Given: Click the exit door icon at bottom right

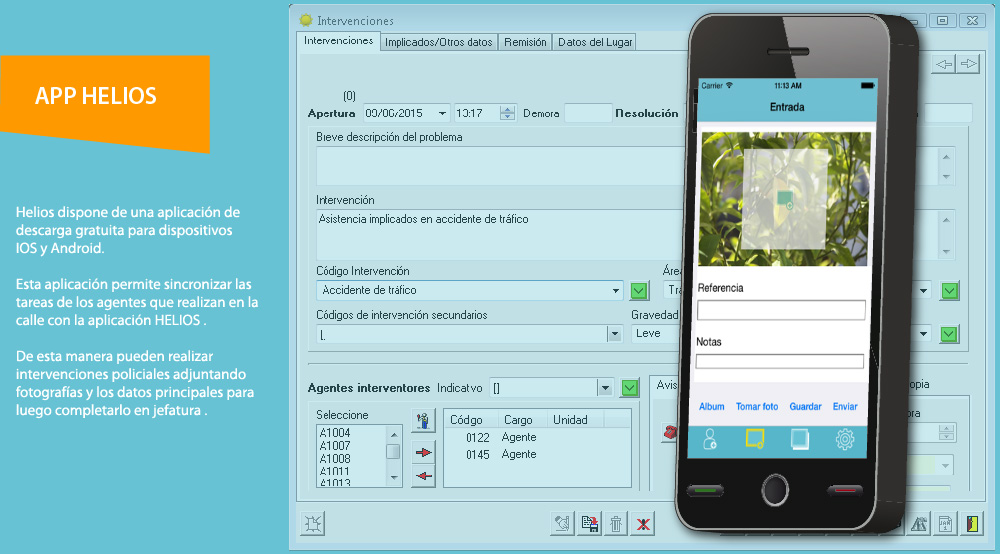Looking at the screenshot, I should click(x=972, y=523).
